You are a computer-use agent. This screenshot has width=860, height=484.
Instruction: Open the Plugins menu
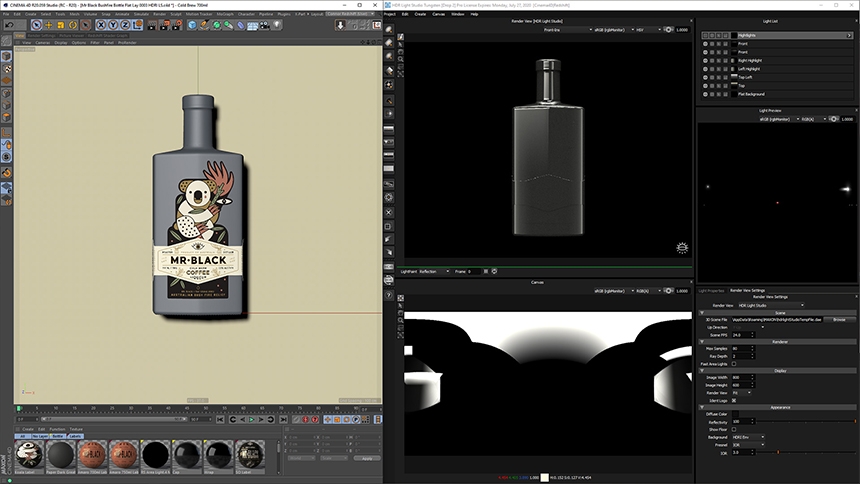point(284,14)
